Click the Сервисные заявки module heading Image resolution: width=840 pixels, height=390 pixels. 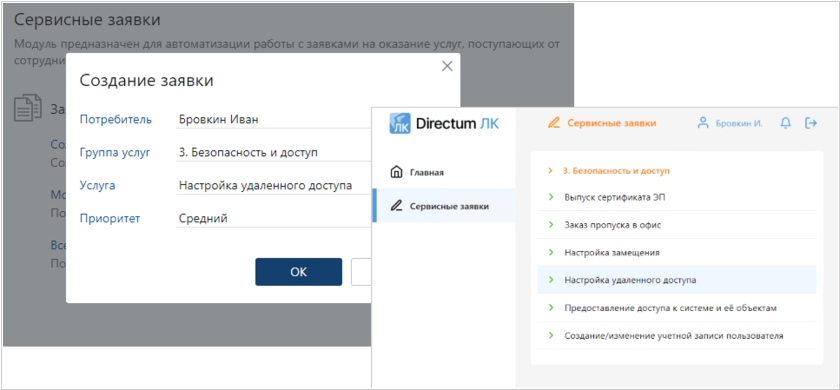[x=87, y=20]
